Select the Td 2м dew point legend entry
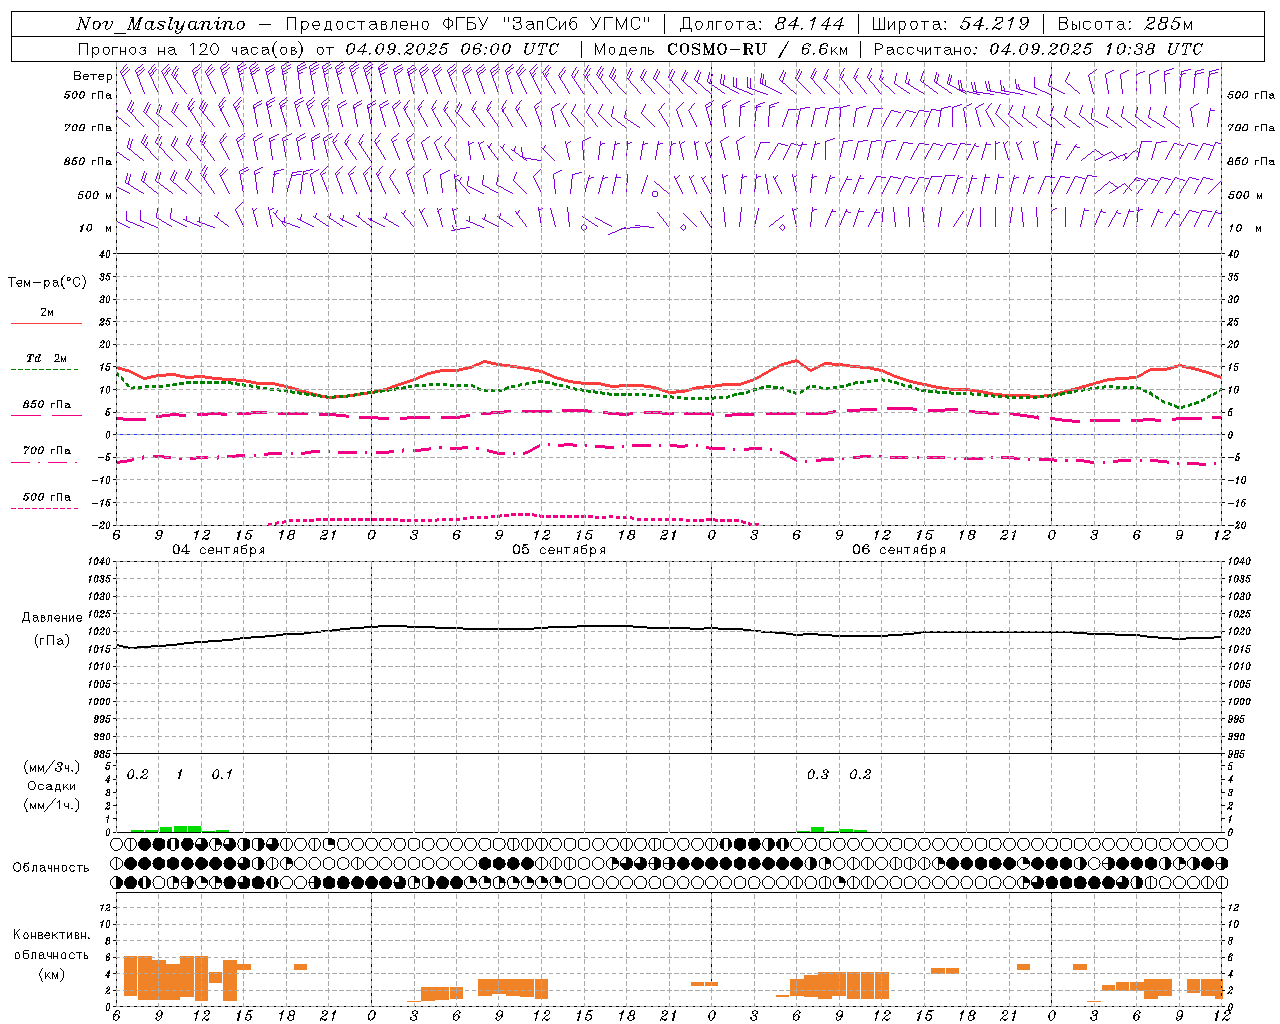This screenshot has height=1024, width=1280. pyautogui.click(x=47, y=358)
